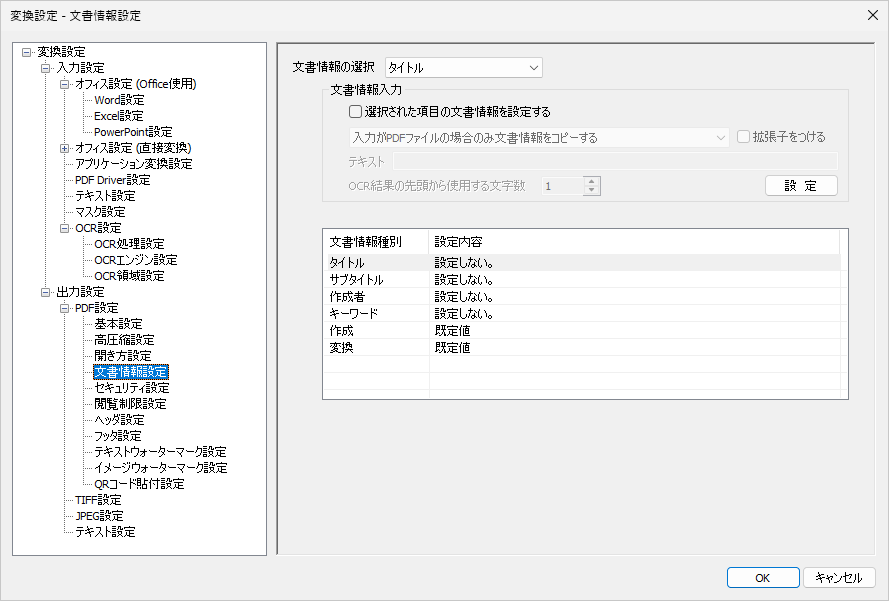Collapse the 入力設定 tree node
Viewport: 889px width, 601px height.
pos(45,68)
